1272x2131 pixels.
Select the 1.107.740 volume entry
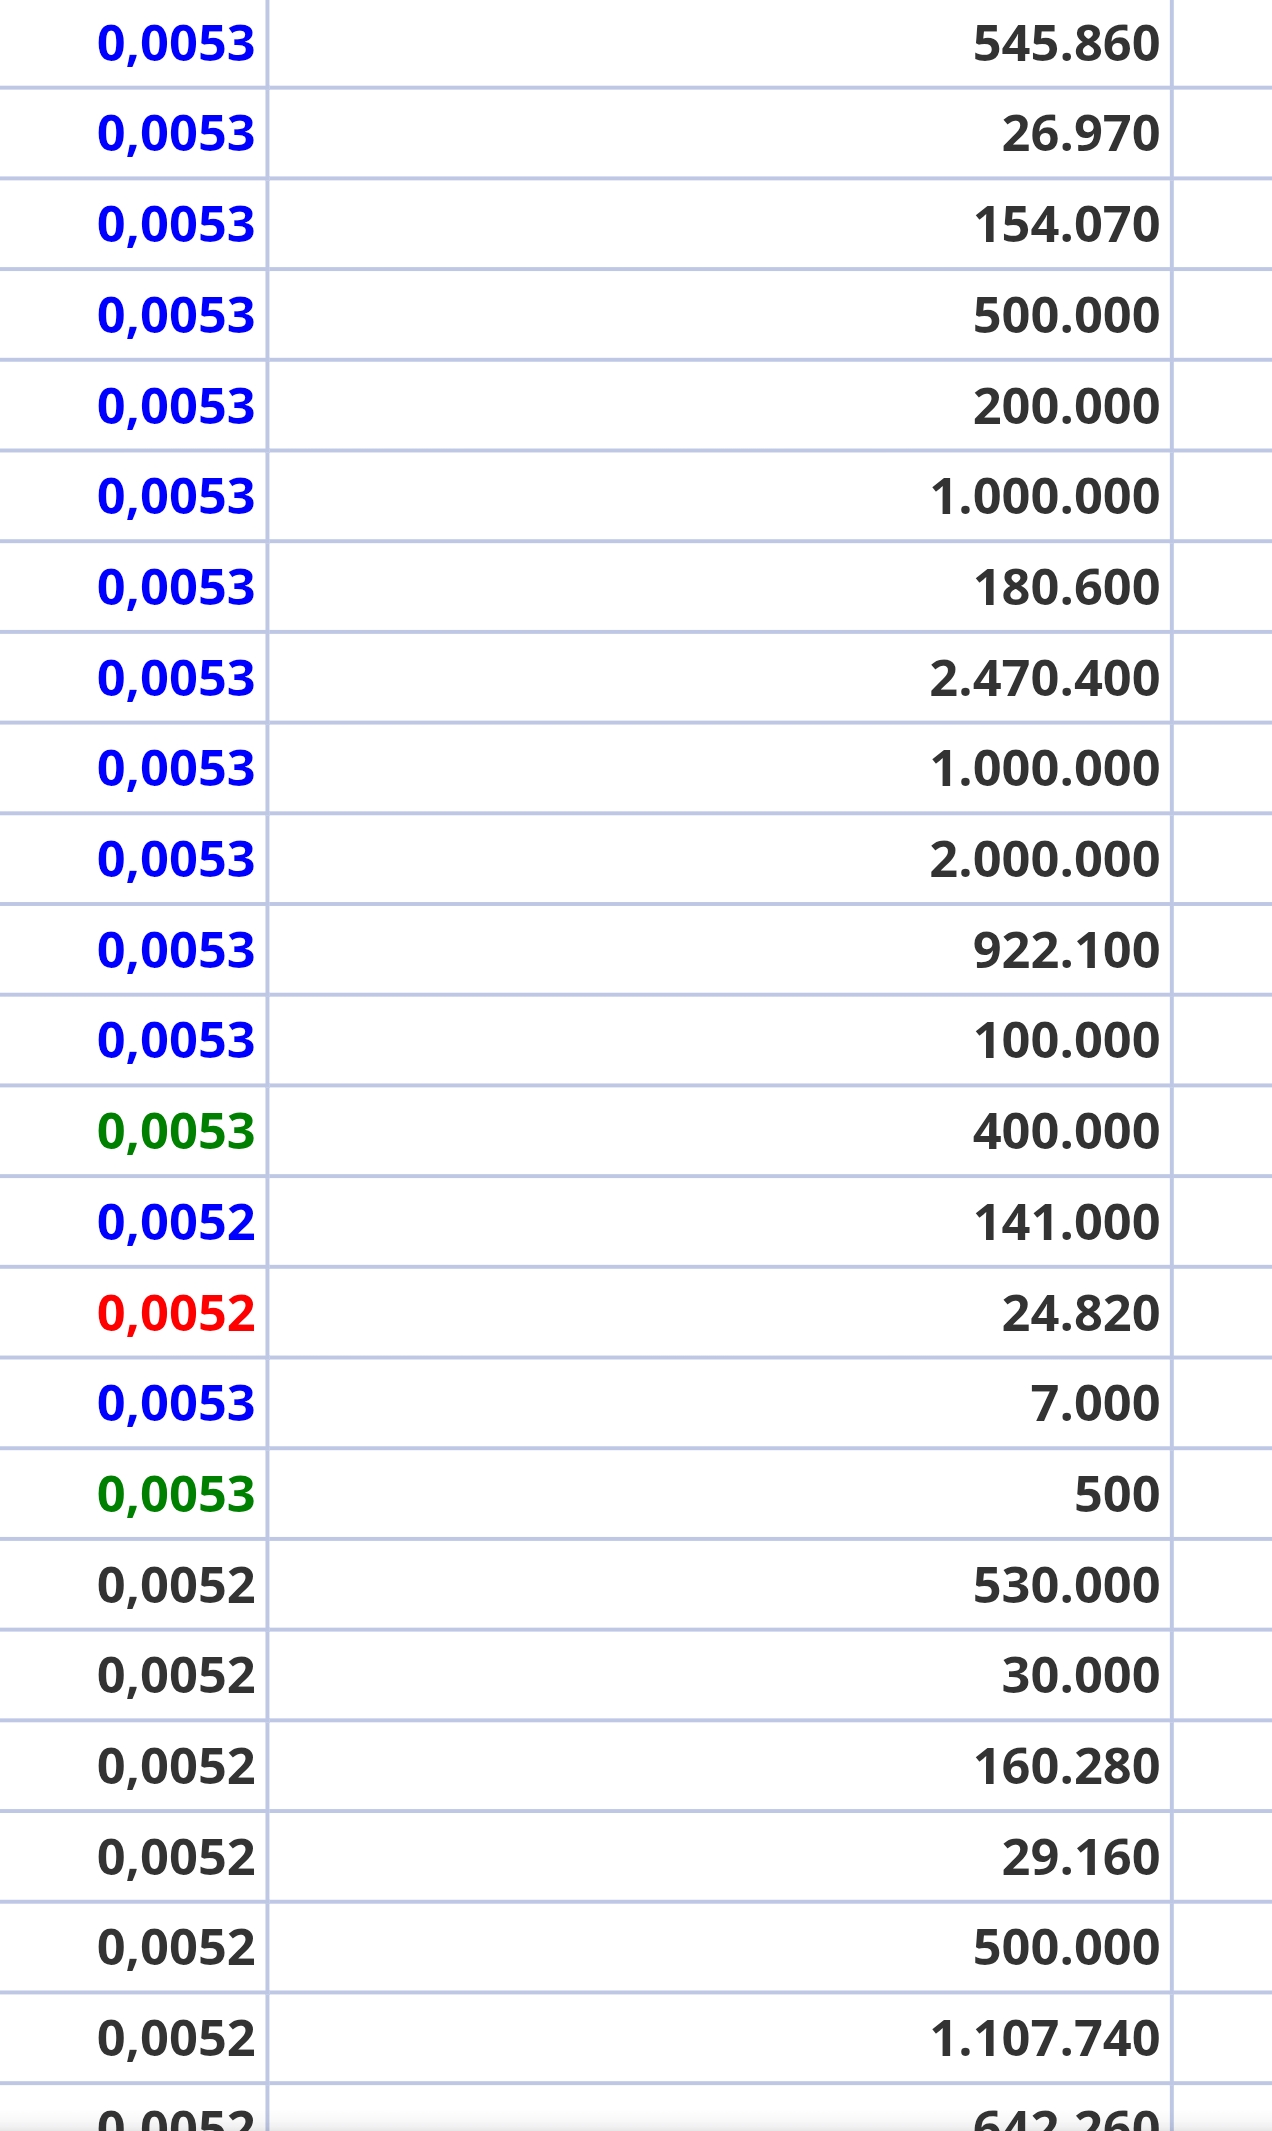tap(1044, 2039)
